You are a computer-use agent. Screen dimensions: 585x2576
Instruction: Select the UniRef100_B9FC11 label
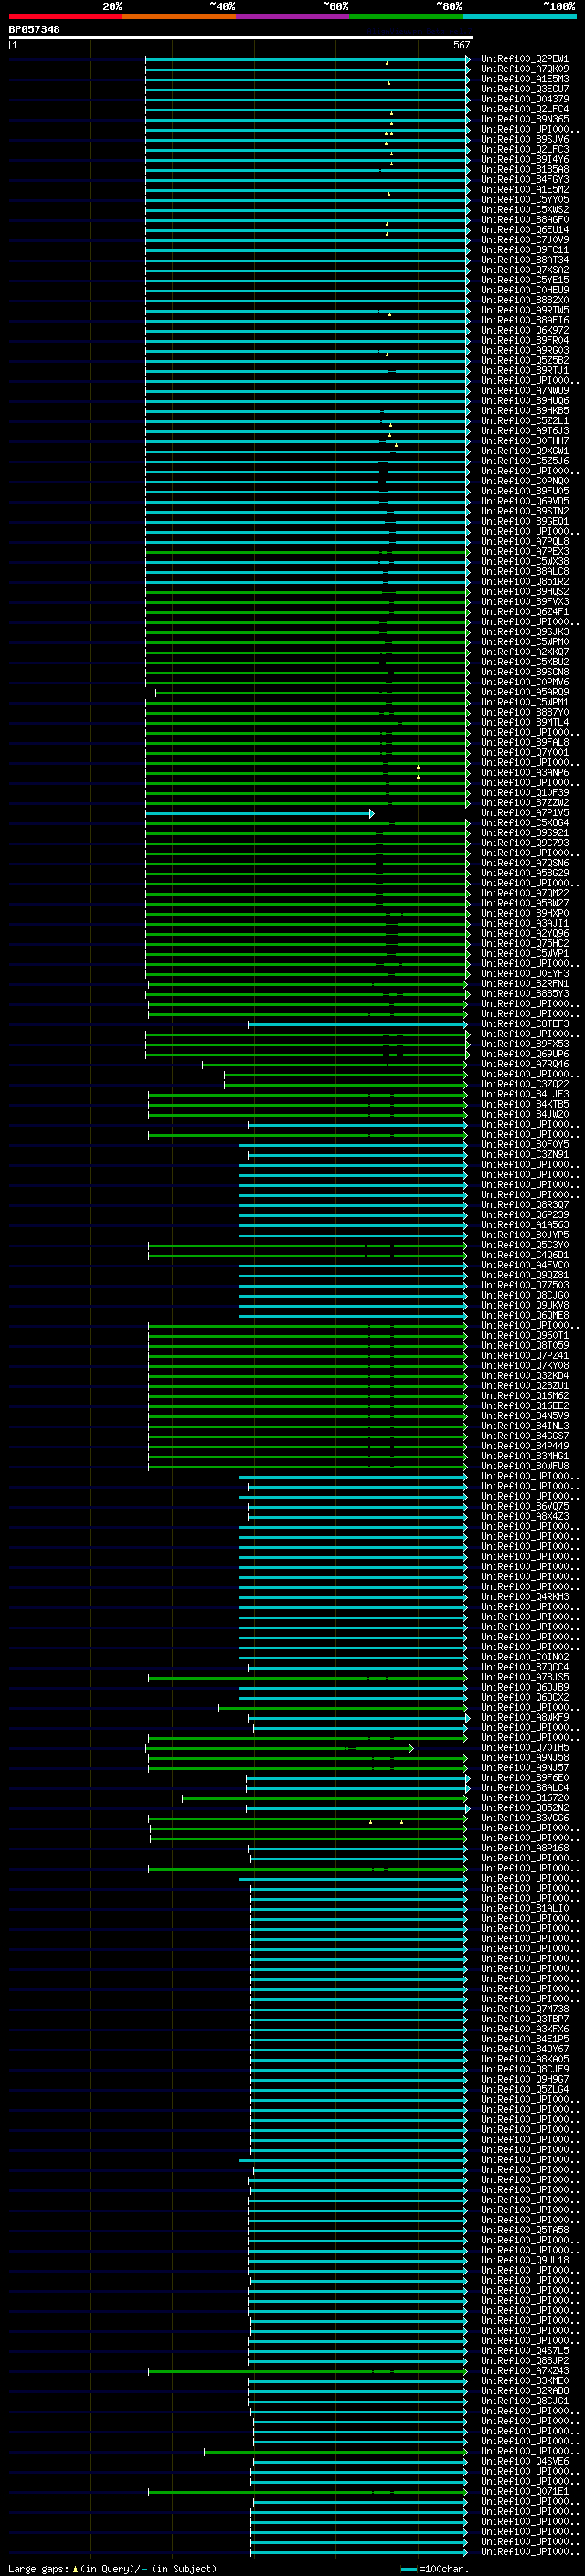524,250
